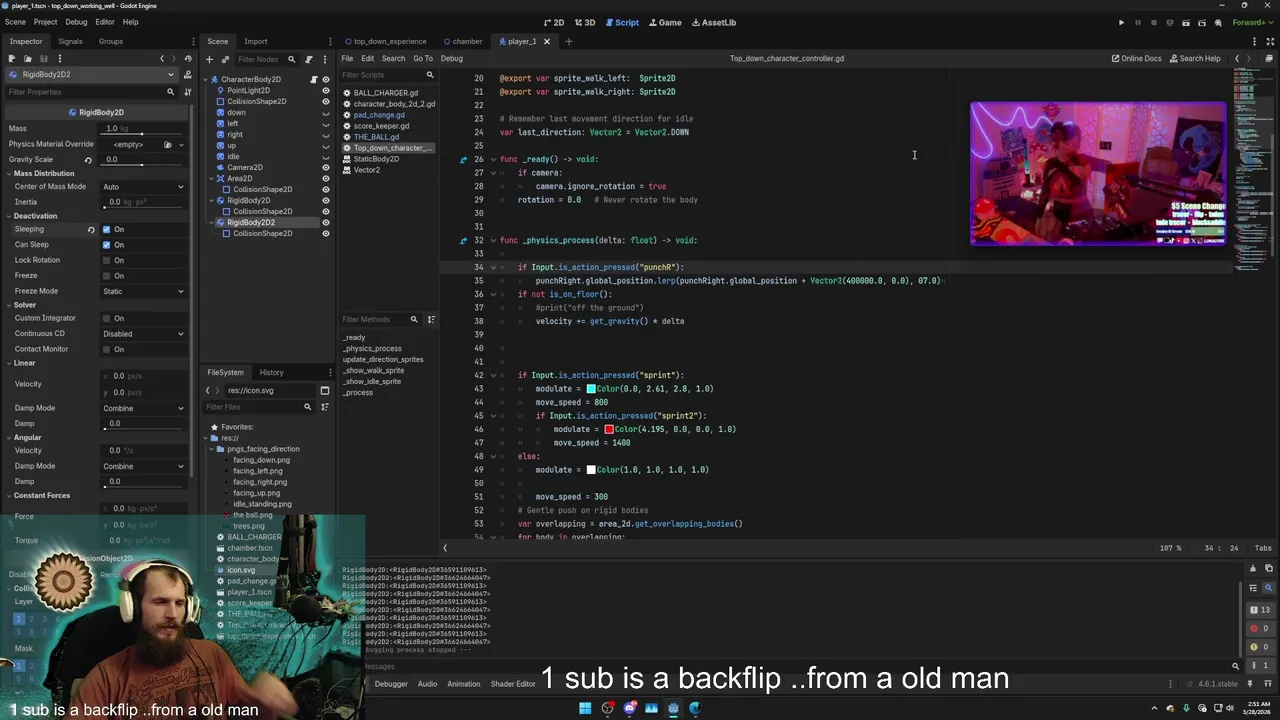Create a new resource in Inspector

pos(11,58)
